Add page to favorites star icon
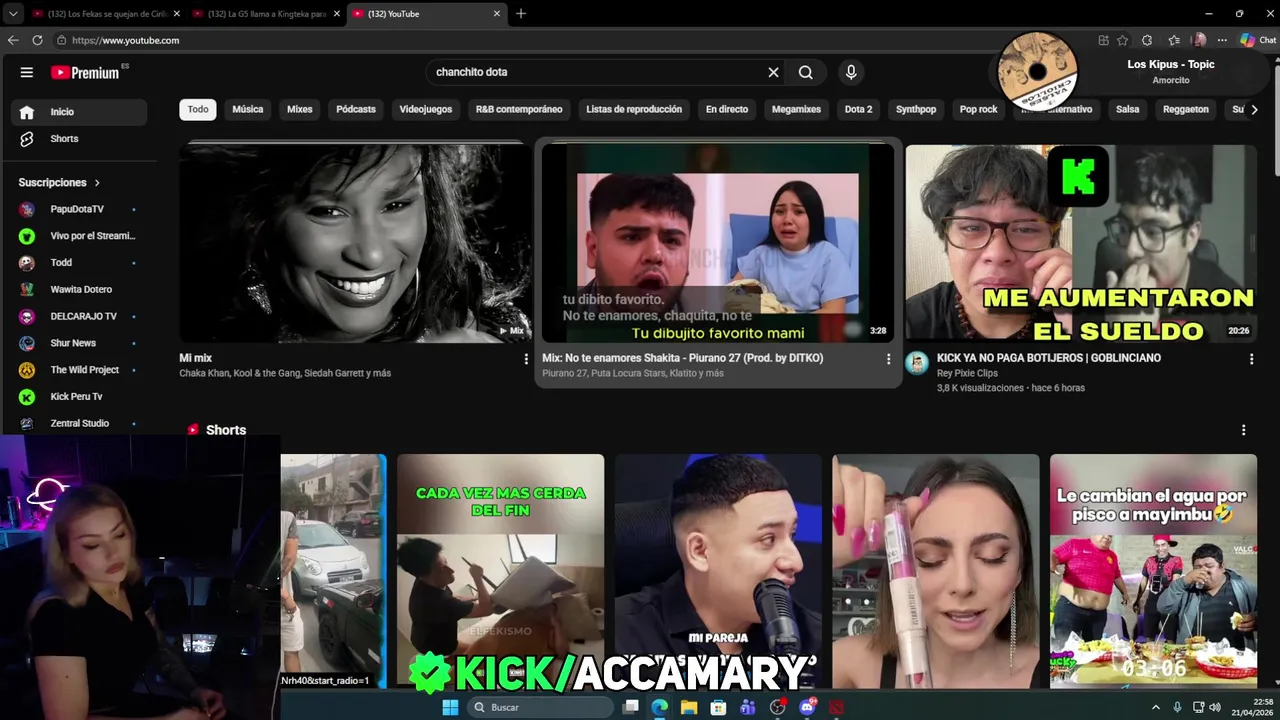The image size is (1280, 720). click(x=1123, y=40)
